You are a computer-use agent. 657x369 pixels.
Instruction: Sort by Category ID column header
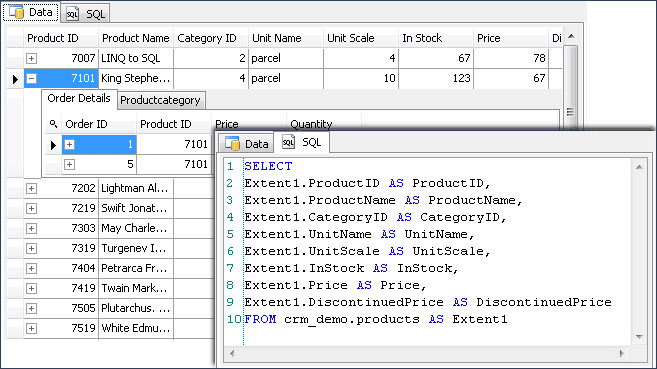pos(211,38)
